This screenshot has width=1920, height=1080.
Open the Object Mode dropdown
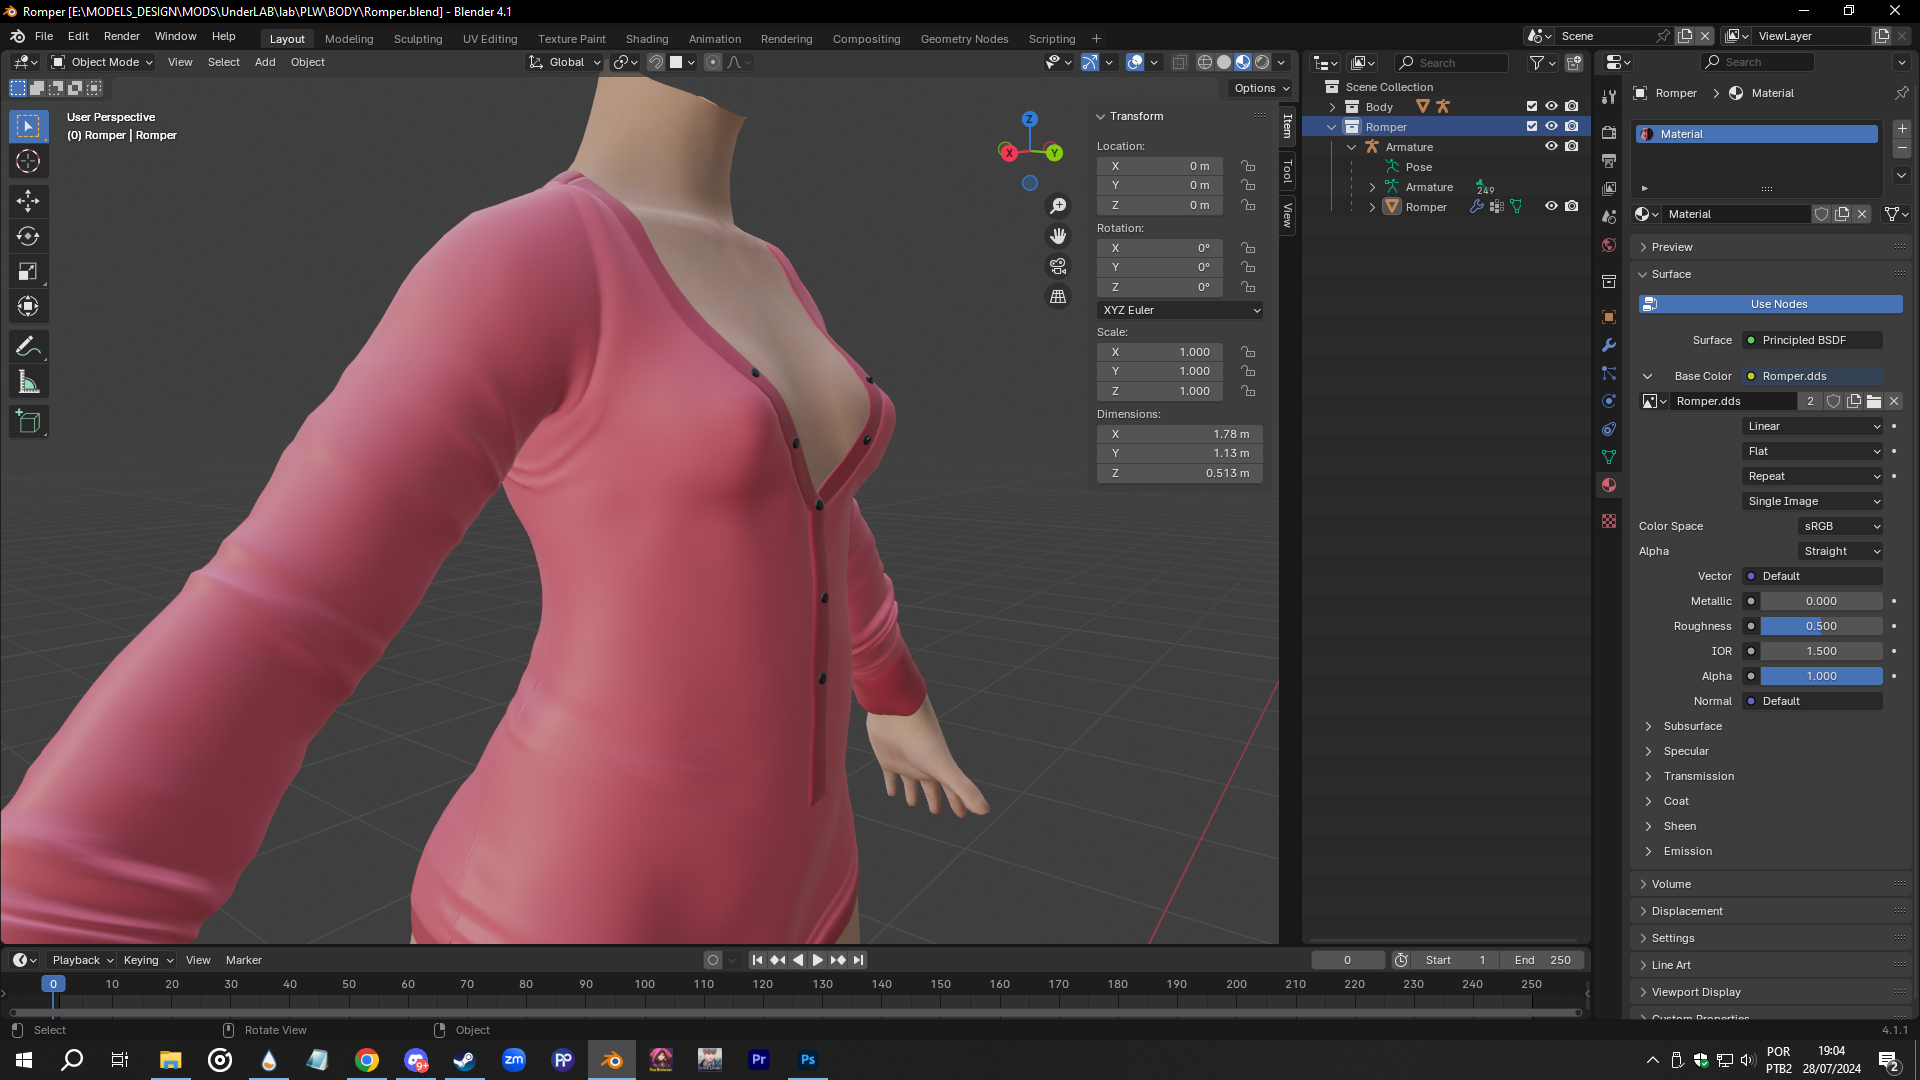[100, 62]
